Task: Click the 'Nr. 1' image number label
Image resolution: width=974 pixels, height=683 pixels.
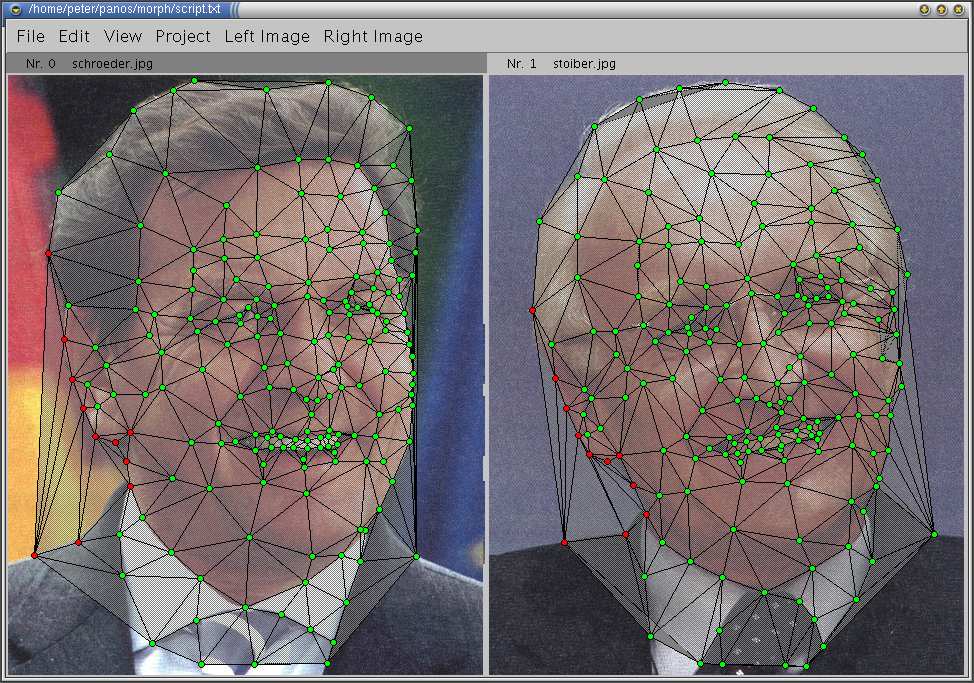Action: [521, 63]
